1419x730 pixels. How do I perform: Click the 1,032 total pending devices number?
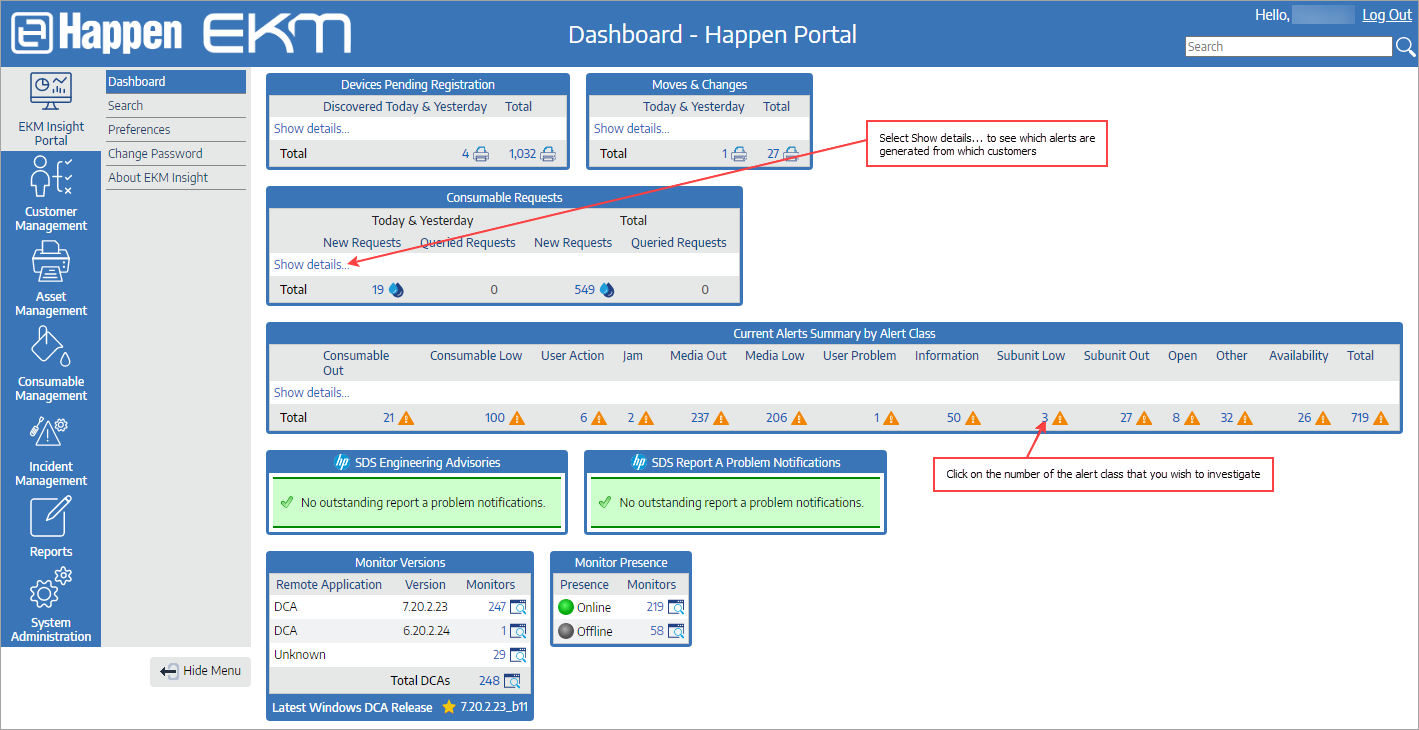522,154
